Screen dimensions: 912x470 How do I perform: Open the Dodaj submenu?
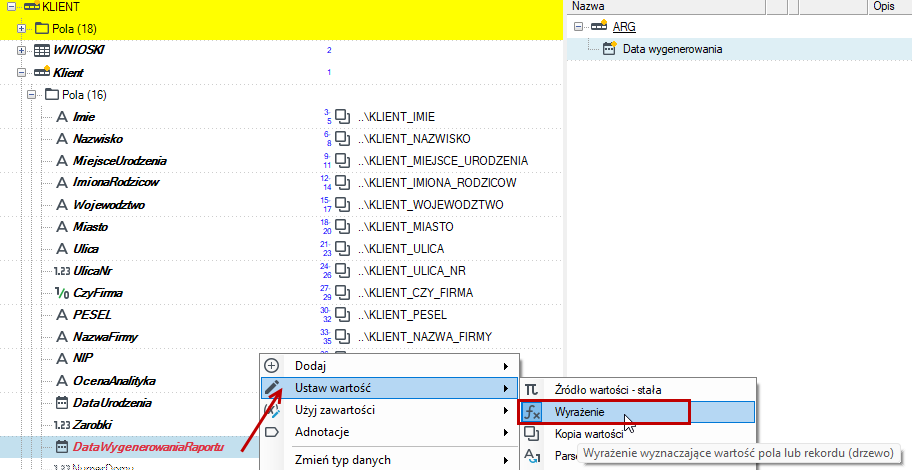pyautogui.click(x=388, y=366)
